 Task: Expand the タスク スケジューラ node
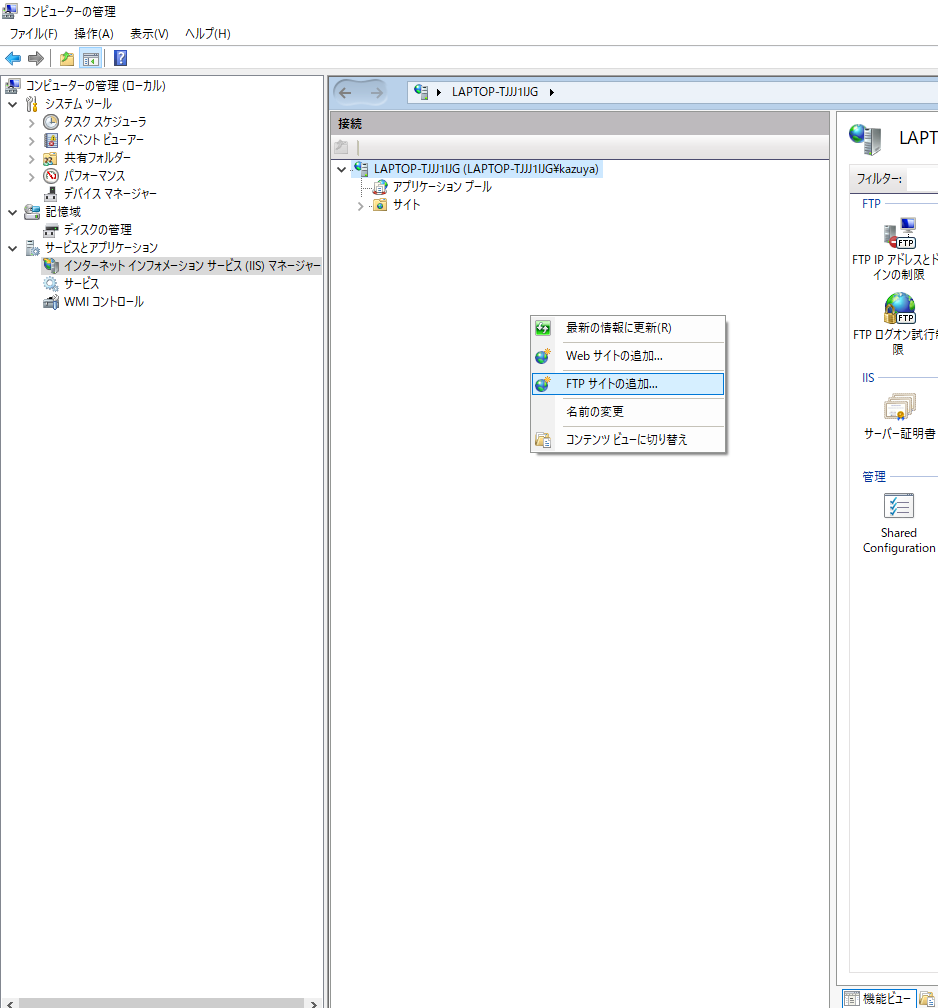coord(32,122)
